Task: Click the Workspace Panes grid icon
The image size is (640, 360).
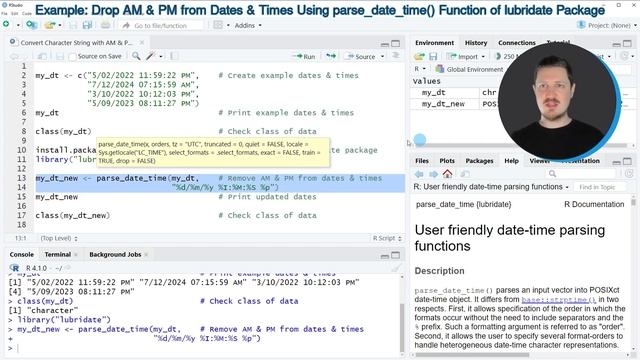Action: 218,25
